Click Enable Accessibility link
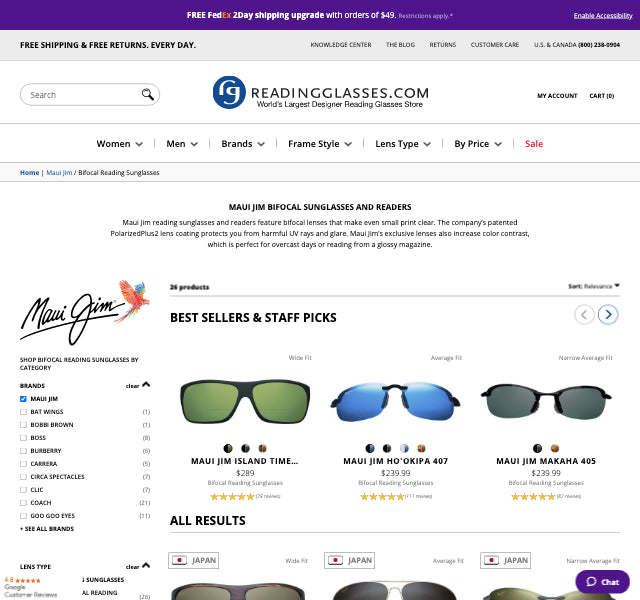640x600 pixels. coord(603,16)
